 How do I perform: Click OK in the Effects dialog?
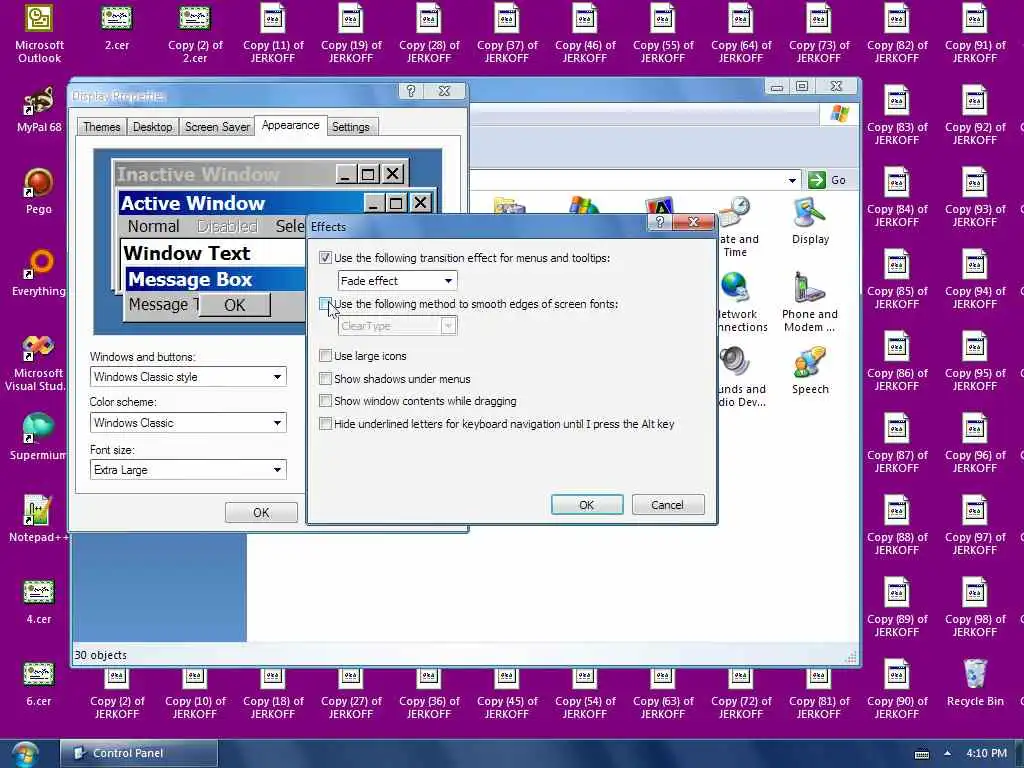(x=586, y=505)
